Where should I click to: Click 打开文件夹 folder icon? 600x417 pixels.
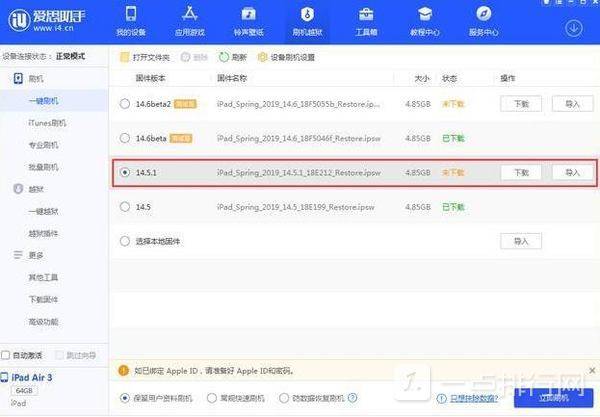125,57
